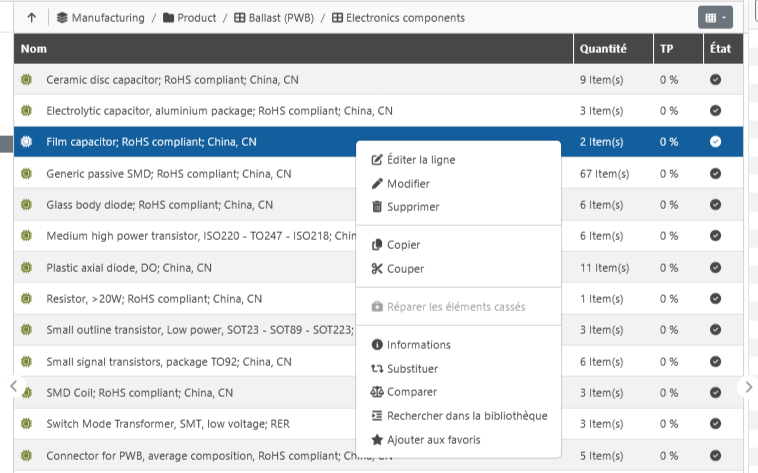Click the status check of Switch Mode Transformer
This screenshot has height=473, width=758.
coord(715,424)
